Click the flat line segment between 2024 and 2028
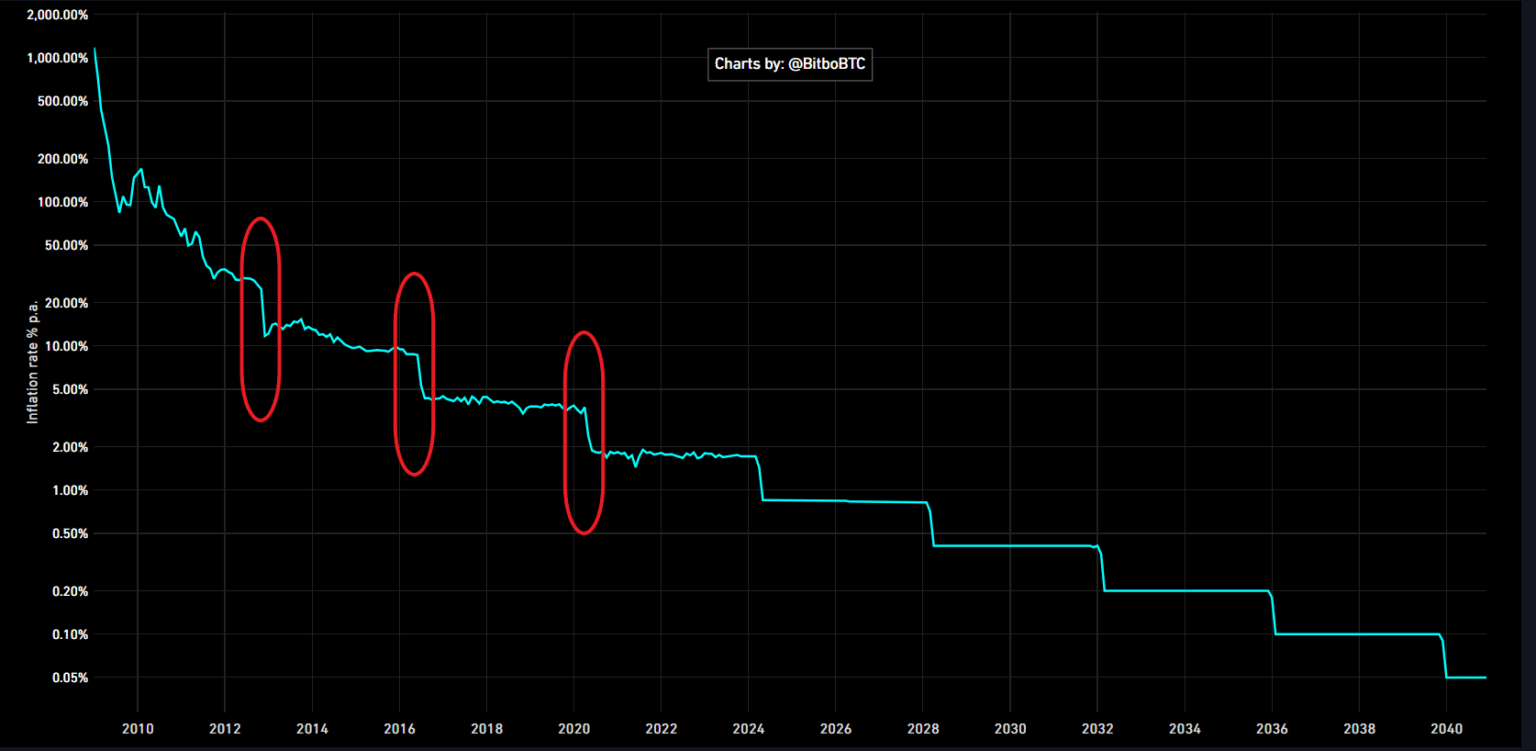The width and height of the screenshot is (1536, 751). tap(840, 500)
